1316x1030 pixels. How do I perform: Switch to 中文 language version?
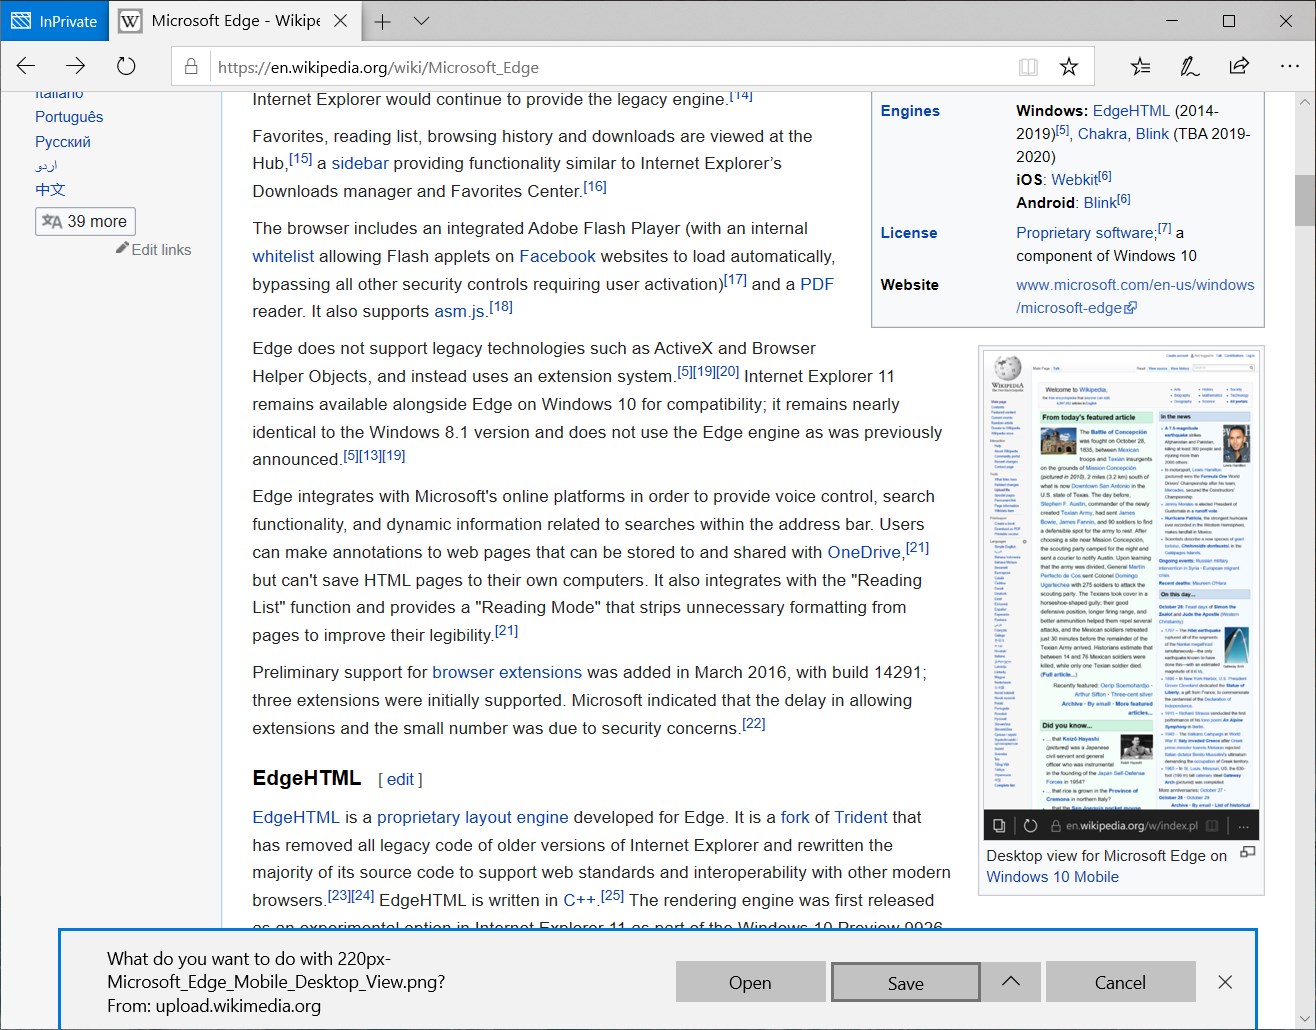tap(50, 189)
